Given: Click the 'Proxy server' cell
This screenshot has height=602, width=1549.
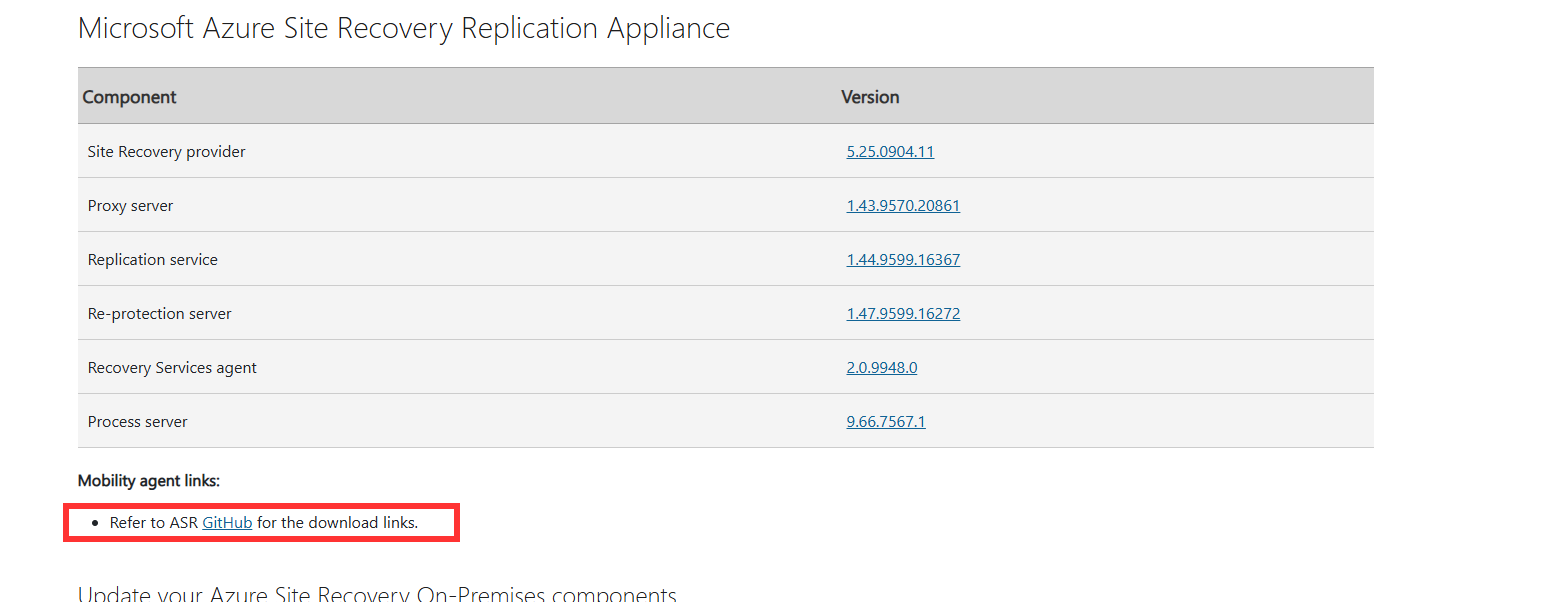Looking at the screenshot, I should click(459, 205).
